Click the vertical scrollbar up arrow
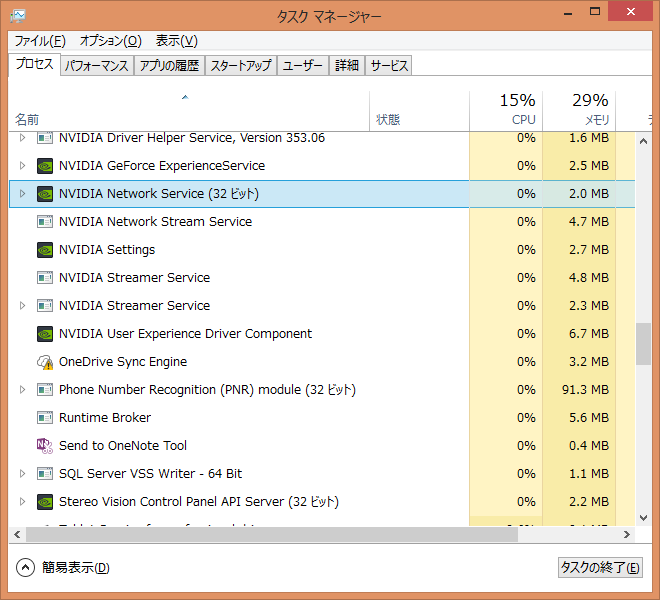660x600 pixels. (x=643, y=141)
